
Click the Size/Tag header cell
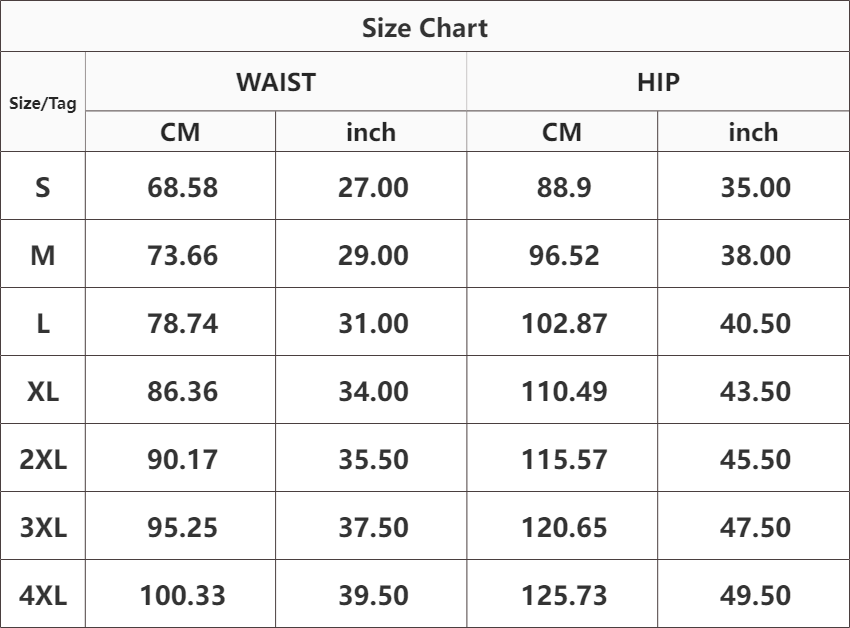[x=43, y=102]
